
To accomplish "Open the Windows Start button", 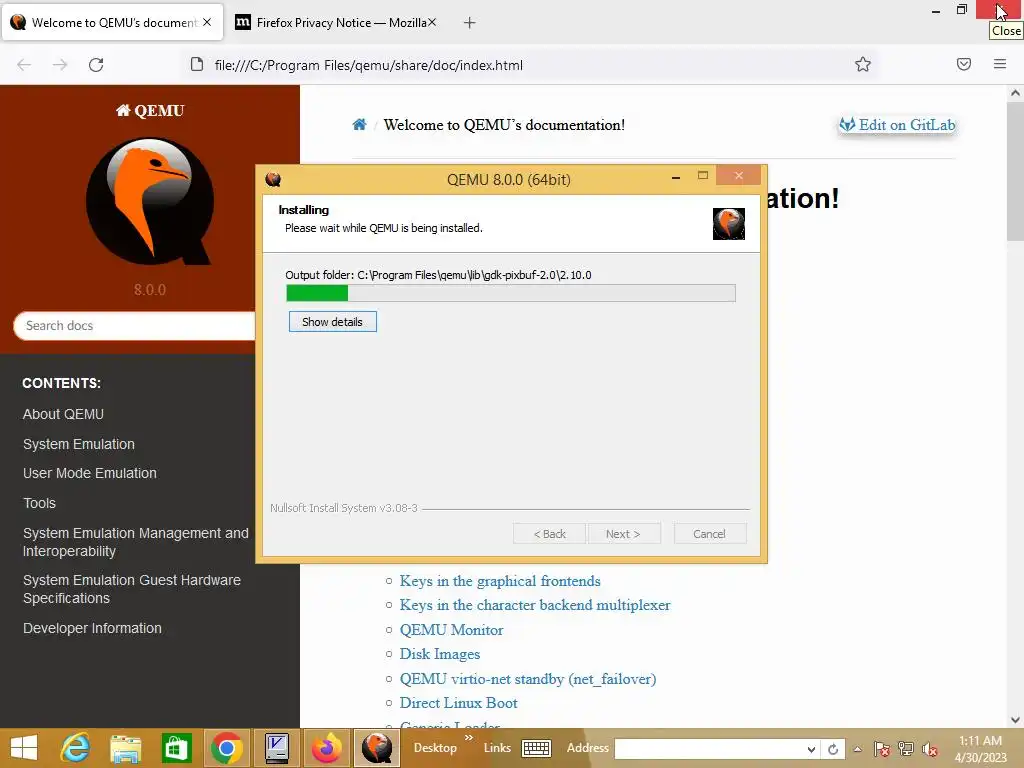I will 24,748.
